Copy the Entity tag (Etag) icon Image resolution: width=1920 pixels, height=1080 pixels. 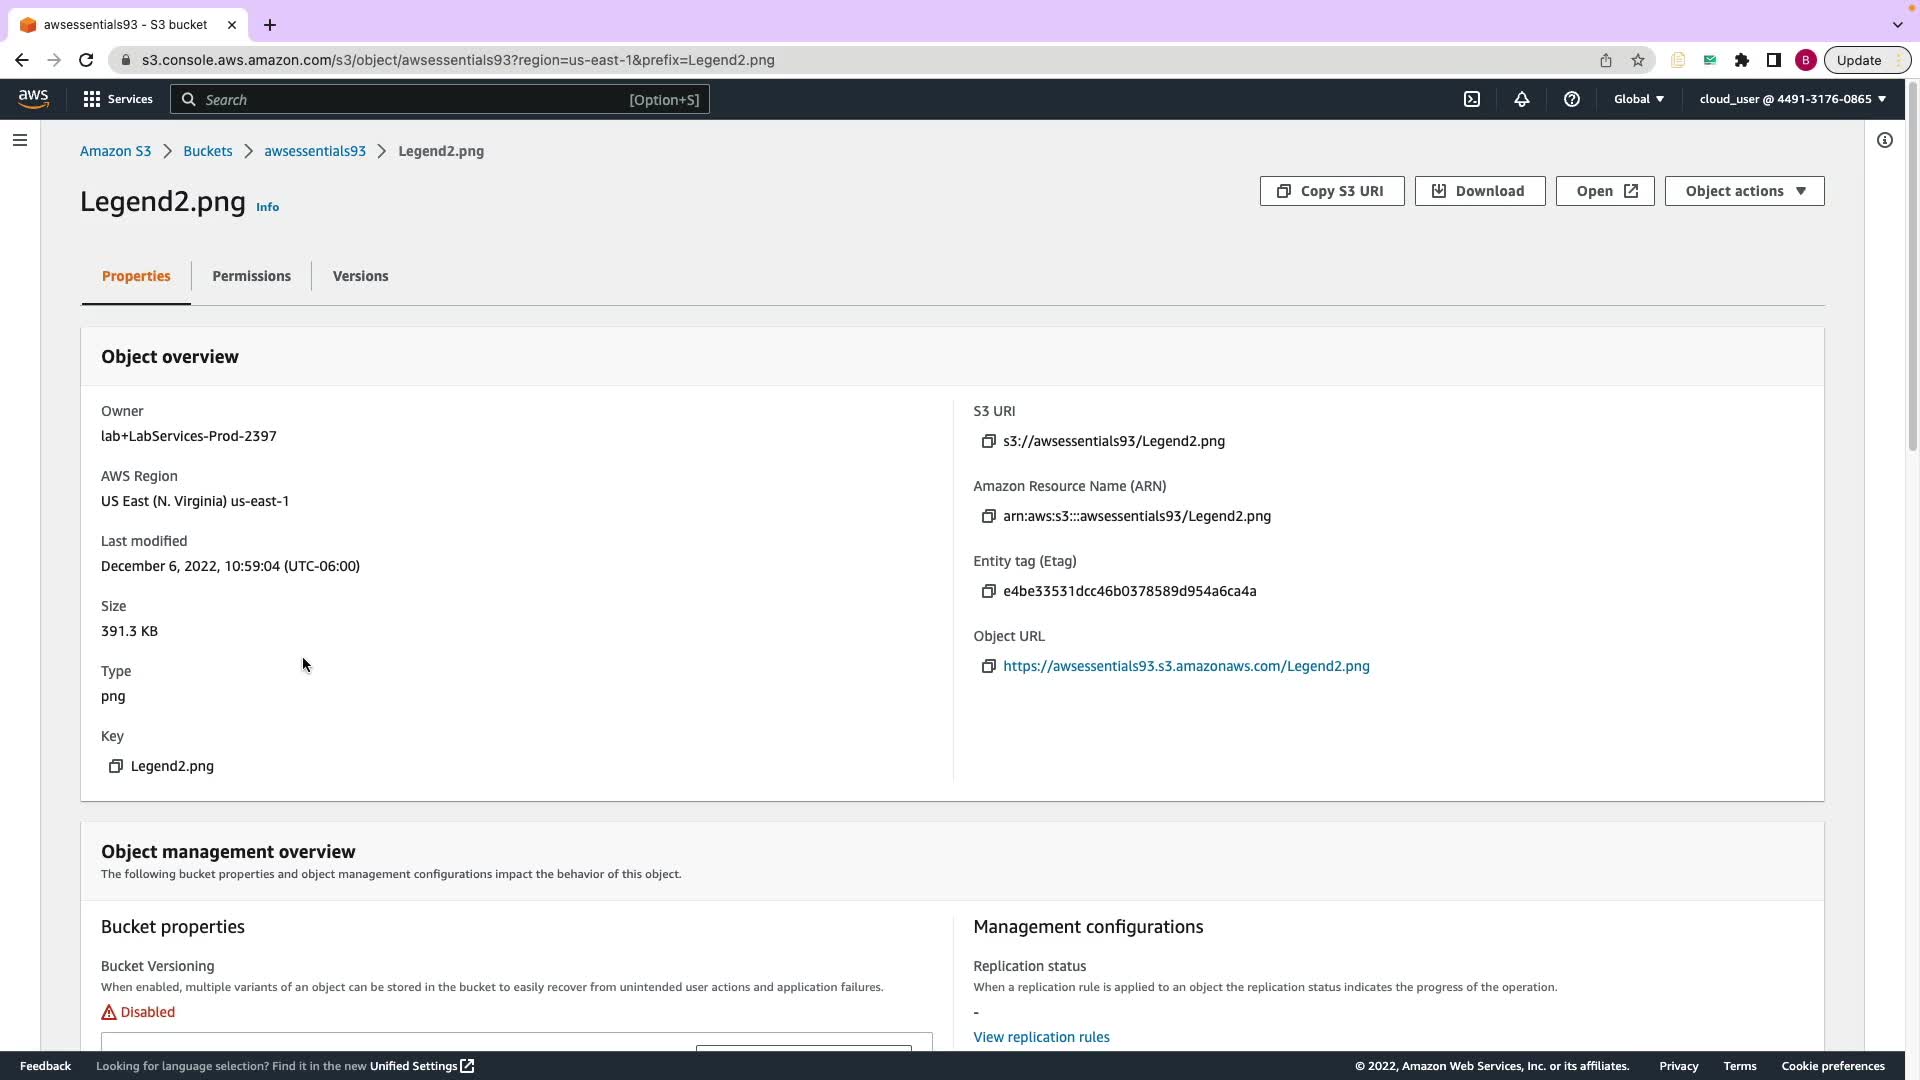(x=988, y=591)
